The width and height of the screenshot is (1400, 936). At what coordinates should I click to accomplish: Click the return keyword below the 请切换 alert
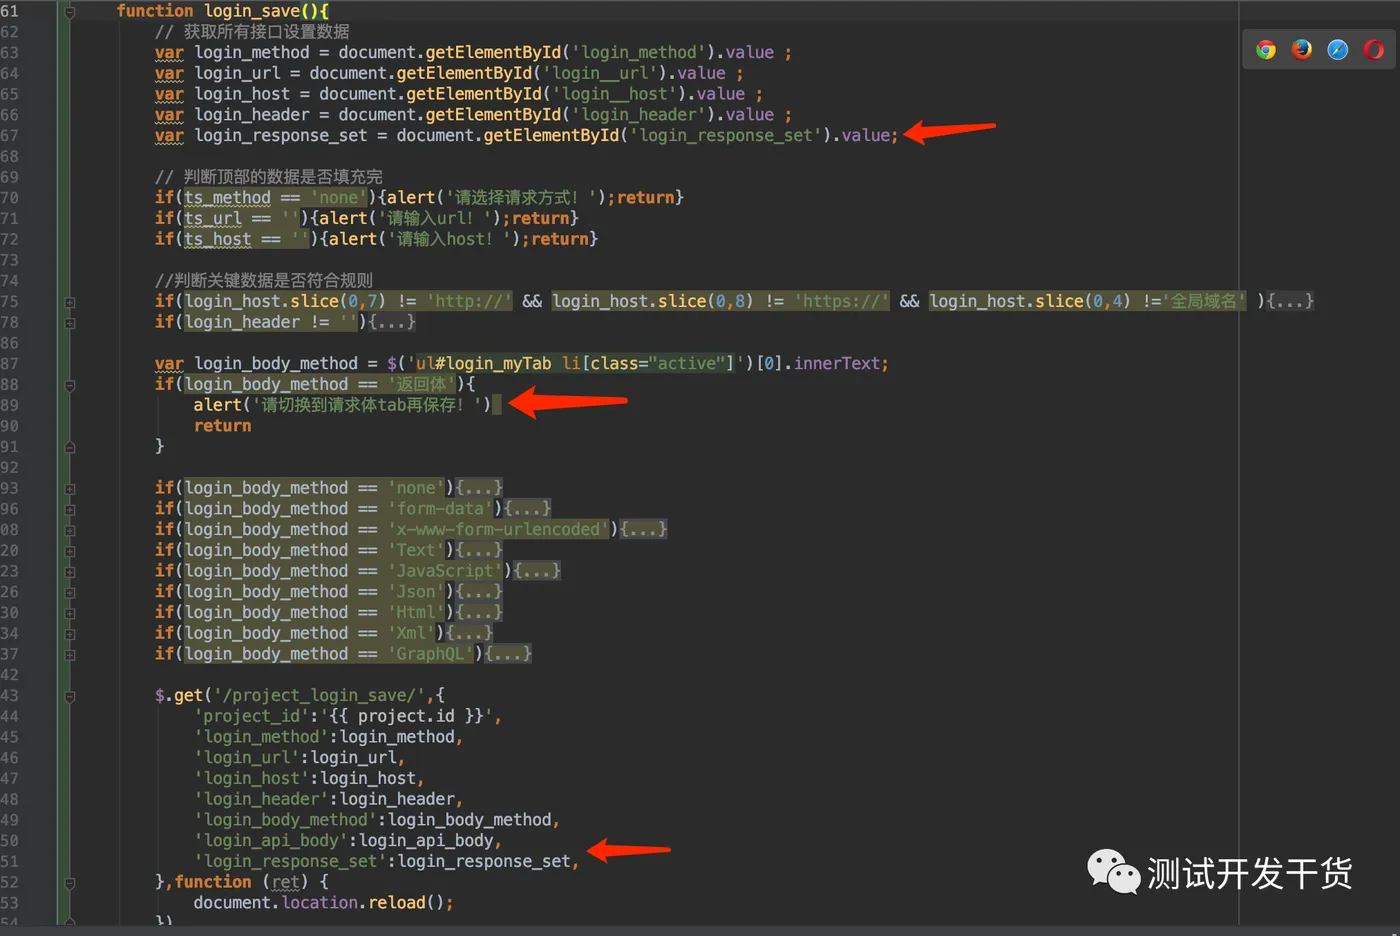click(223, 426)
